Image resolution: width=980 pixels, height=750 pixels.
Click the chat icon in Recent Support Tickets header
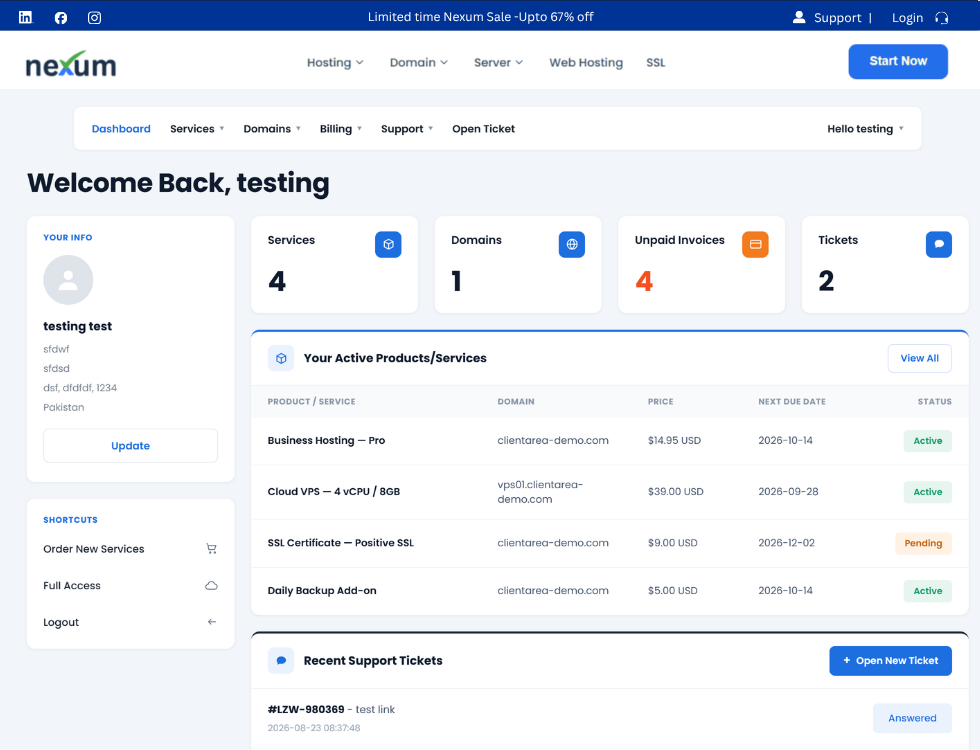click(x=281, y=661)
